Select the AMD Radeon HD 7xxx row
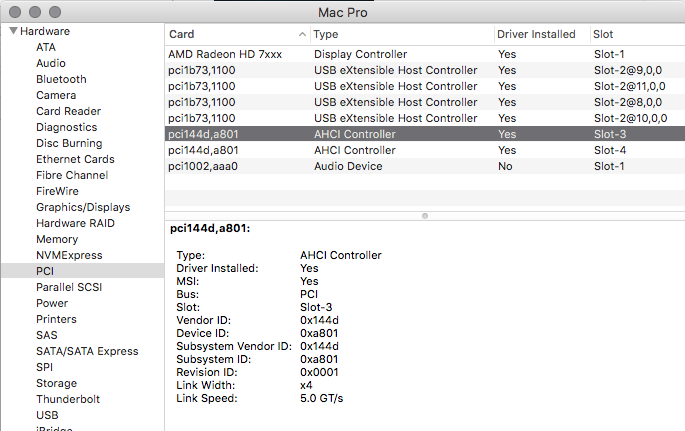The width and height of the screenshot is (685, 431). [x=425, y=54]
